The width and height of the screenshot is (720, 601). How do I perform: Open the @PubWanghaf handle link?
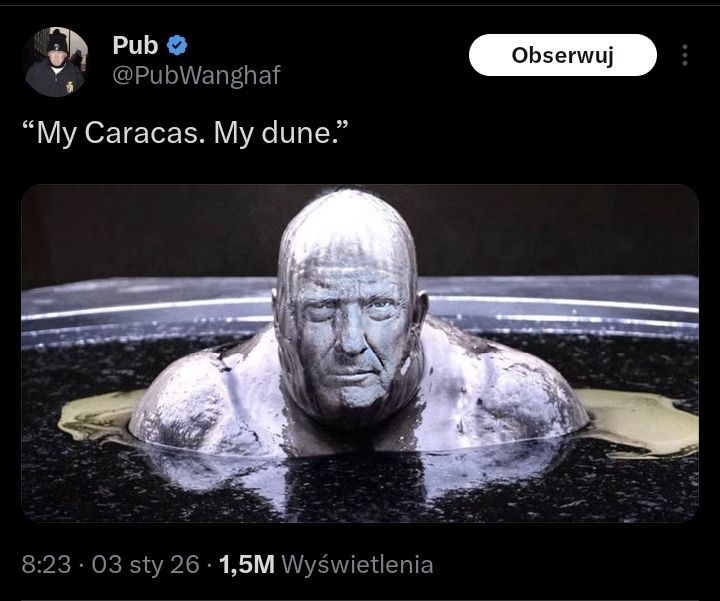pyautogui.click(x=196, y=75)
